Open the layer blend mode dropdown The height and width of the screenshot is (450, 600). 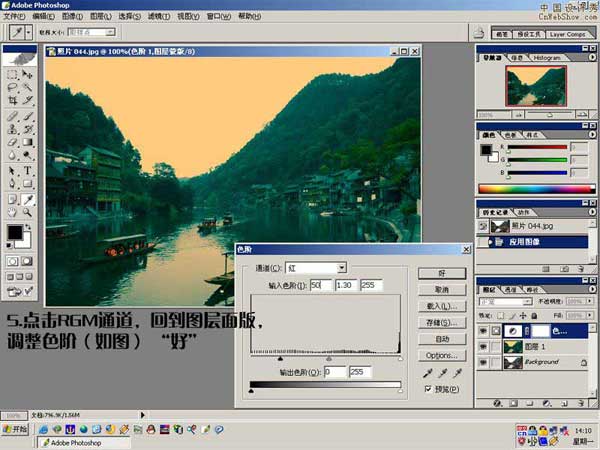(527, 302)
